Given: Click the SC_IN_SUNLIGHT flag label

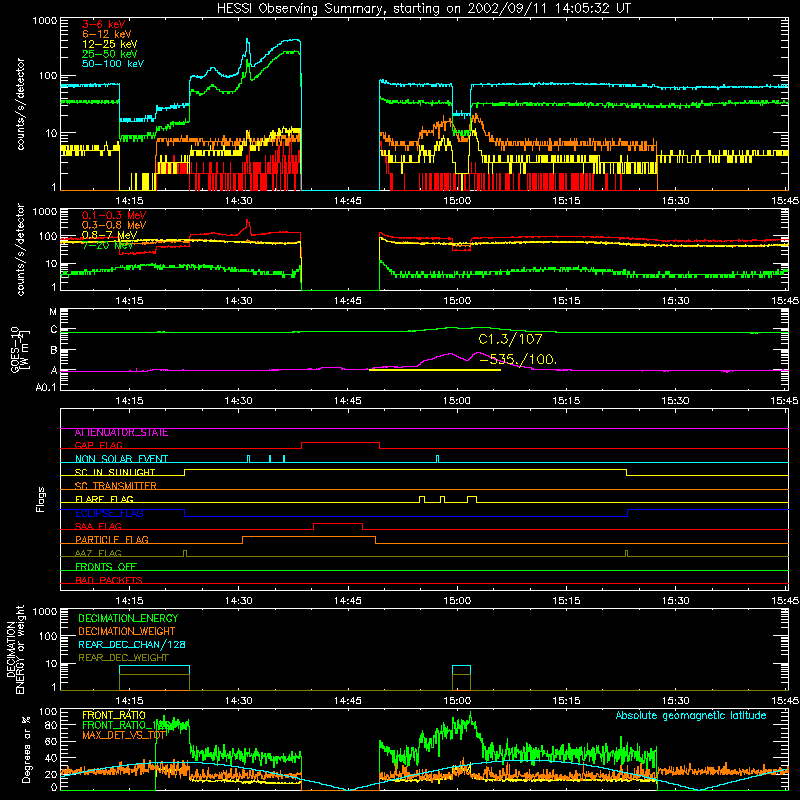Looking at the screenshot, I should 115,472.
